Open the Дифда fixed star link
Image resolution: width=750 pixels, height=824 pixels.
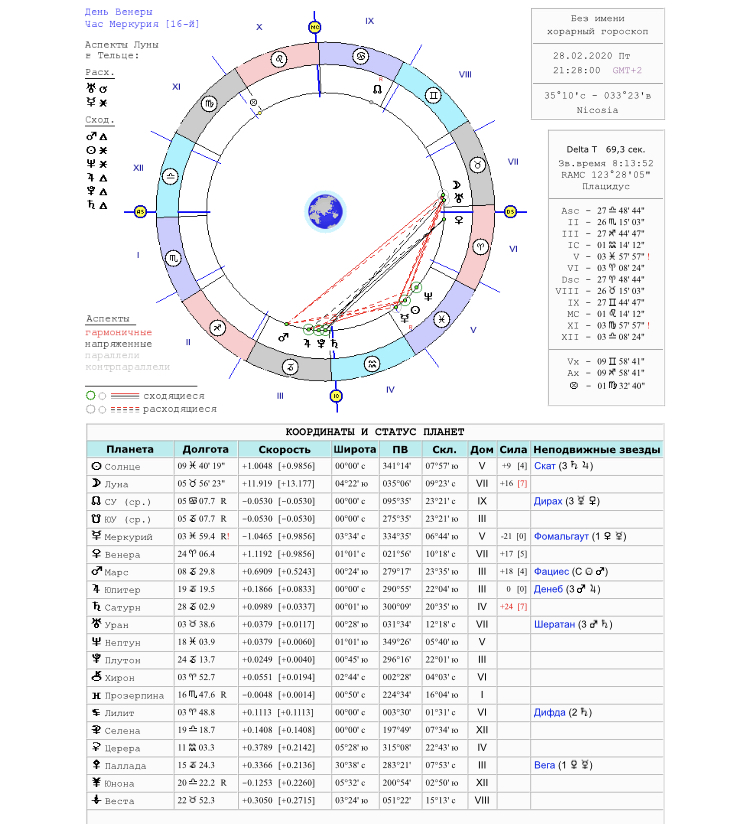(549, 712)
